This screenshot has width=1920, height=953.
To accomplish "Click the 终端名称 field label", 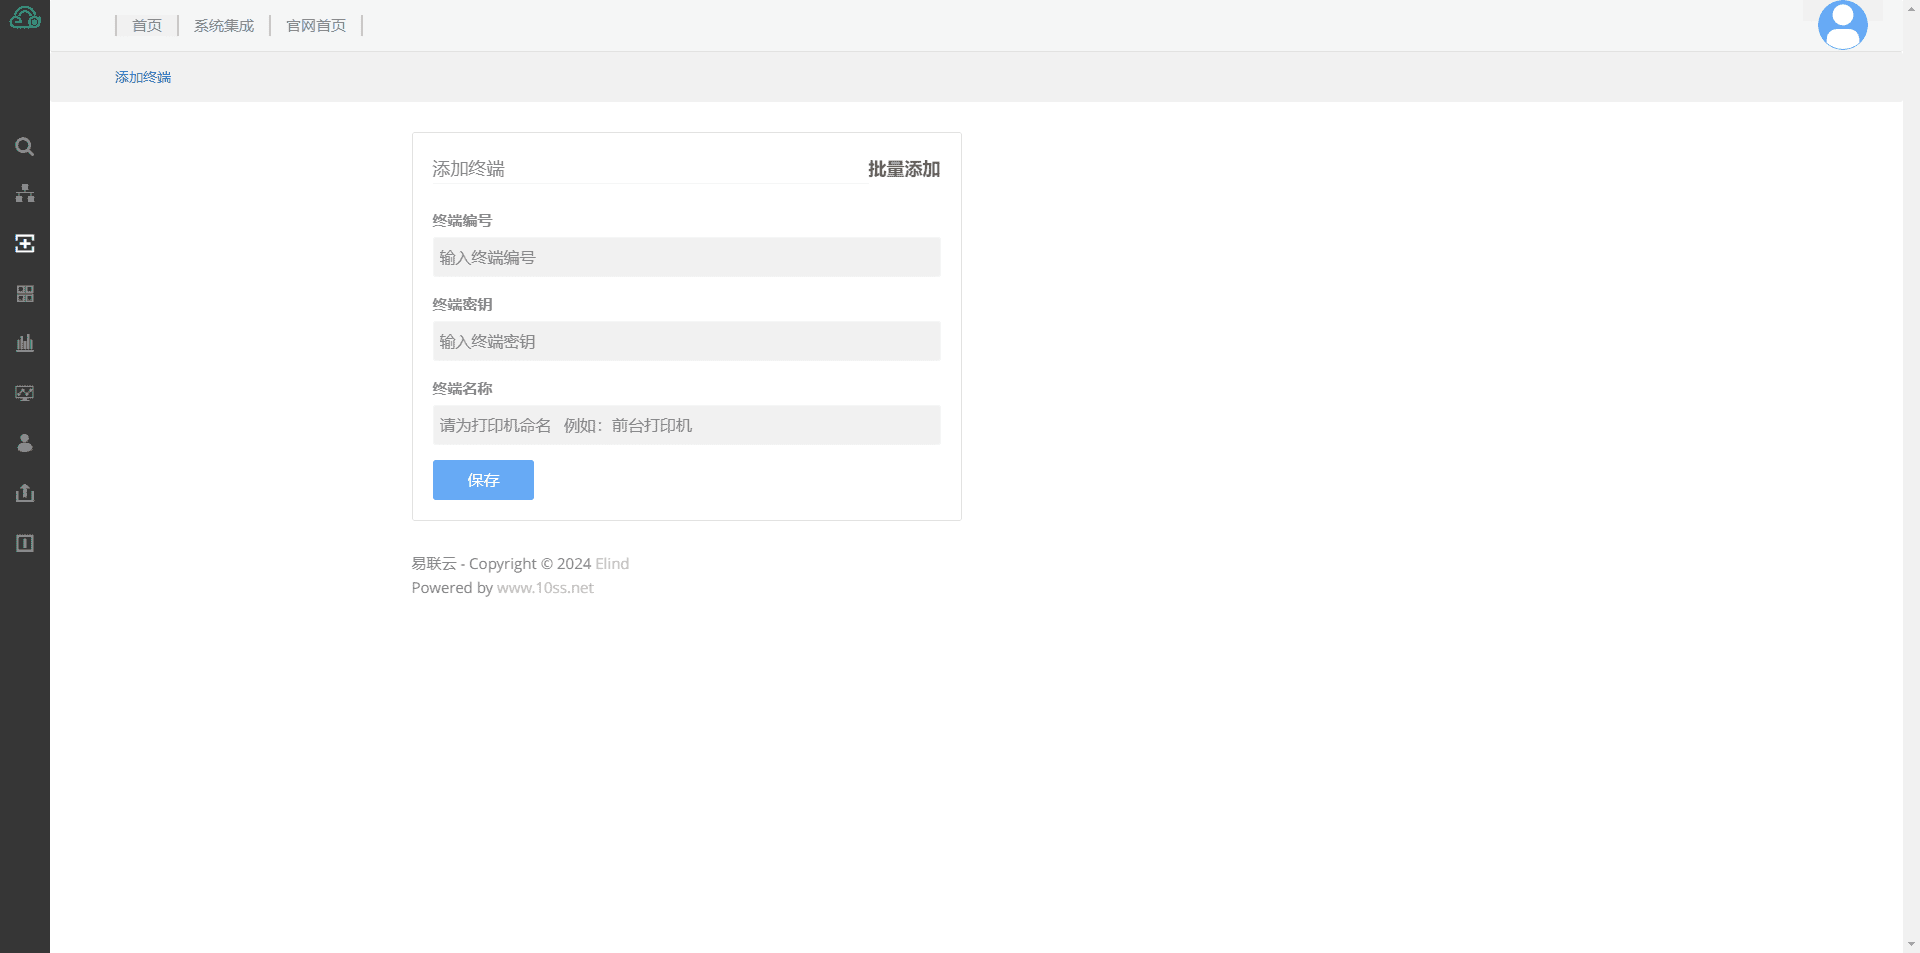I will coord(462,388).
